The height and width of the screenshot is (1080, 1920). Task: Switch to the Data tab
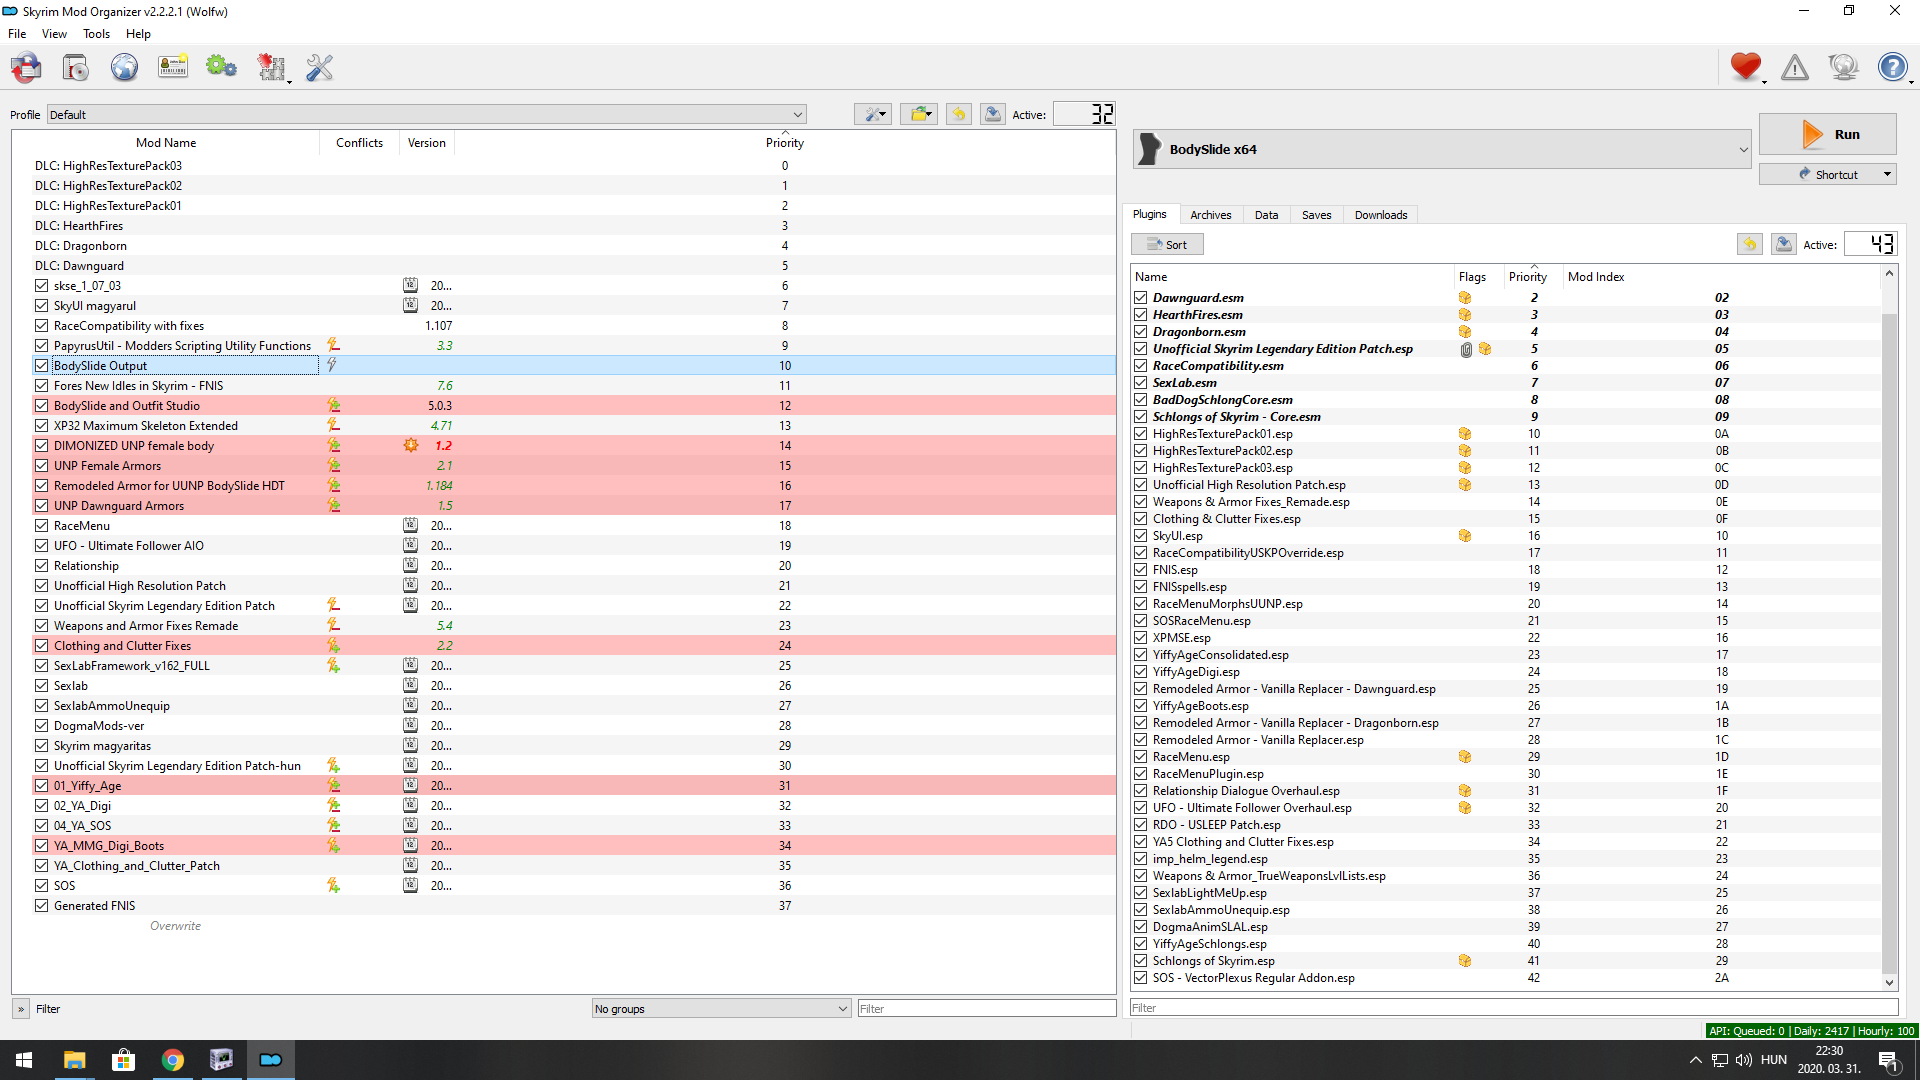1266,214
